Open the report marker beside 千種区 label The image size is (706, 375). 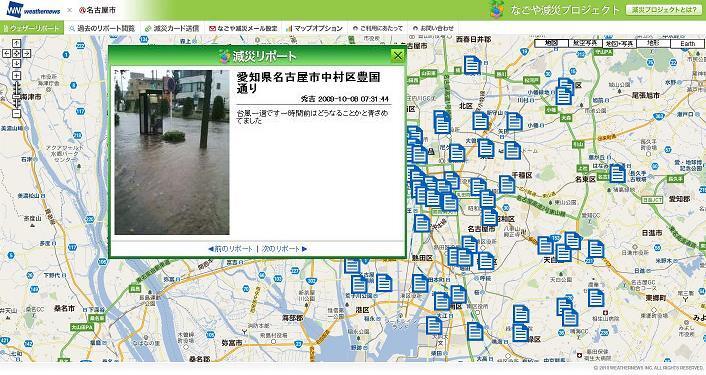507,185
